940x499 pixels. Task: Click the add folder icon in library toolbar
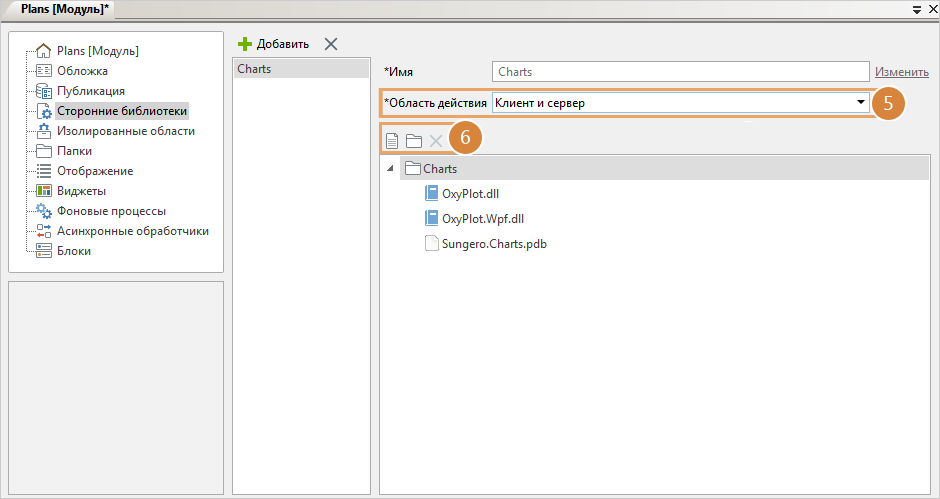point(413,141)
